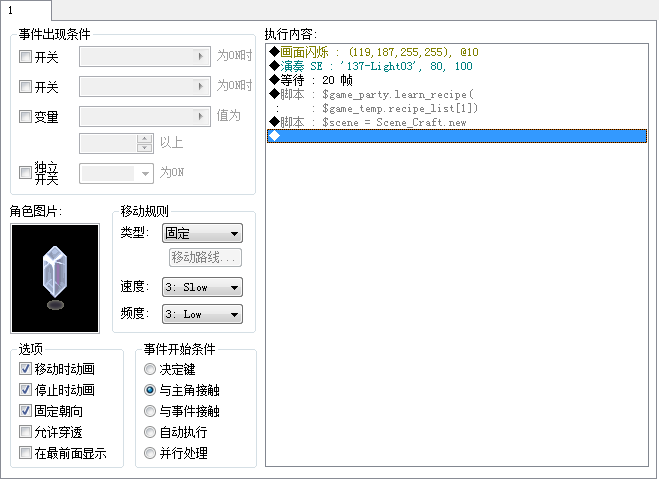Tick the 独立开关 condition checkbox
Viewport: 659px width, 480px height.
(25, 172)
